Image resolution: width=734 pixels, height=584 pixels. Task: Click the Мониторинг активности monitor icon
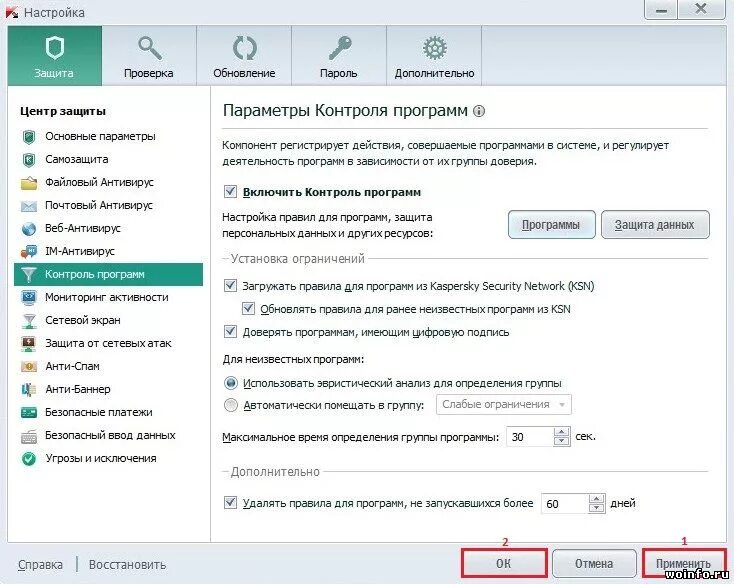click(x=29, y=298)
